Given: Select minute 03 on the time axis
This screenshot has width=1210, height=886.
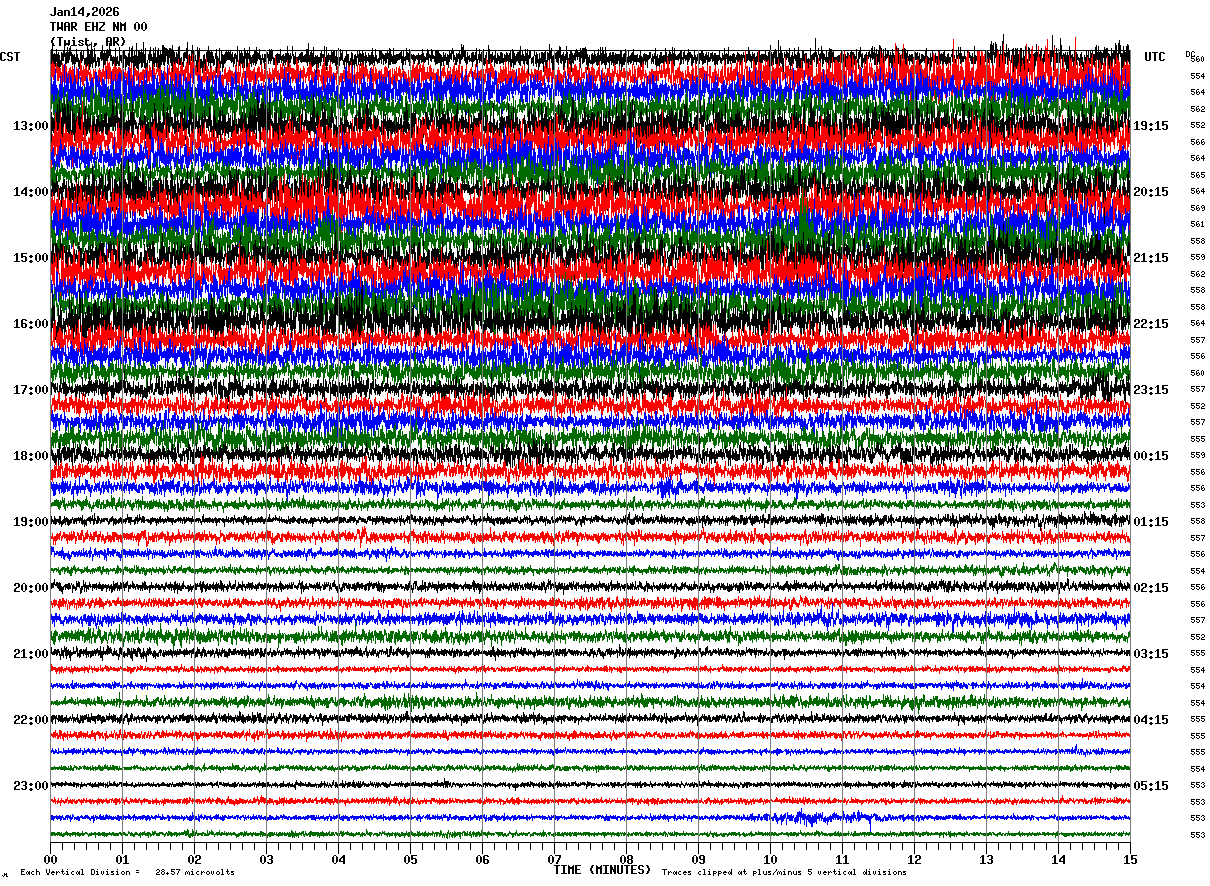Looking at the screenshot, I should (266, 859).
